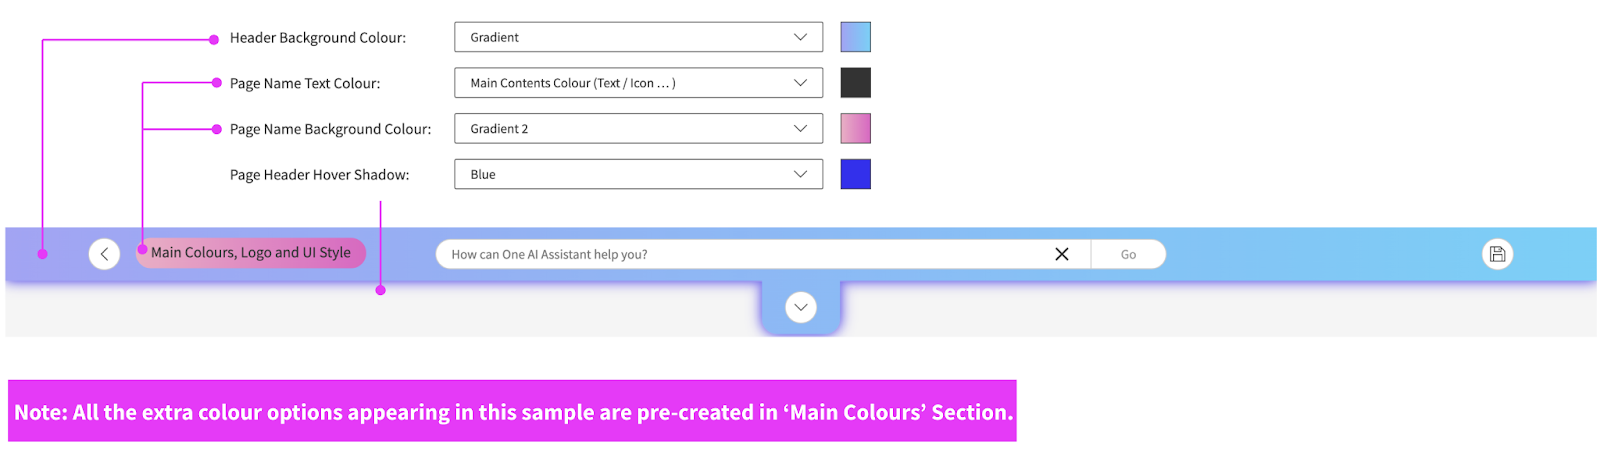Expand the header using the down chevron

pyautogui.click(x=800, y=307)
